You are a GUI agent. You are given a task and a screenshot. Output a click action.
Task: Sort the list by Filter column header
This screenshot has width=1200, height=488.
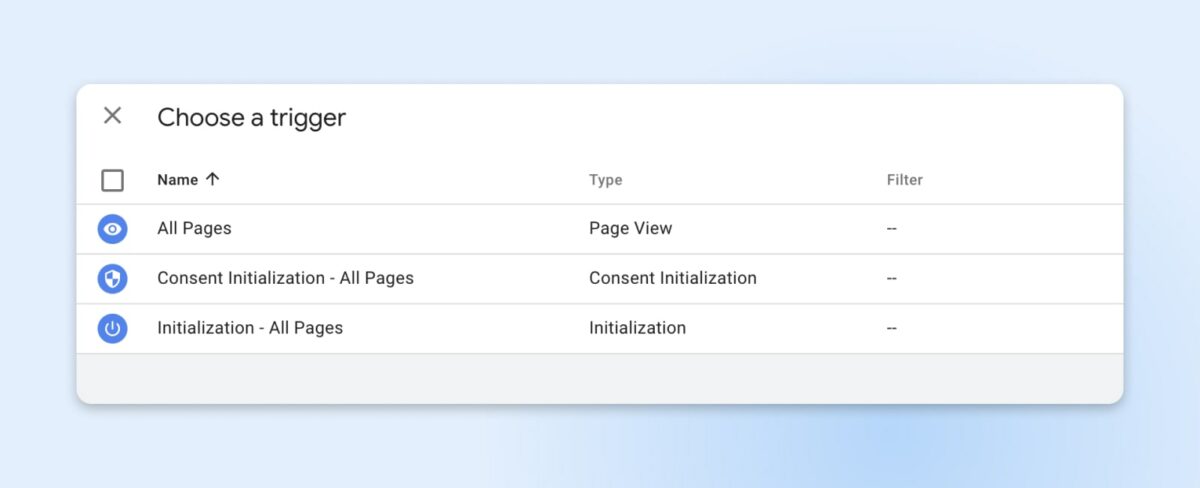click(x=904, y=180)
